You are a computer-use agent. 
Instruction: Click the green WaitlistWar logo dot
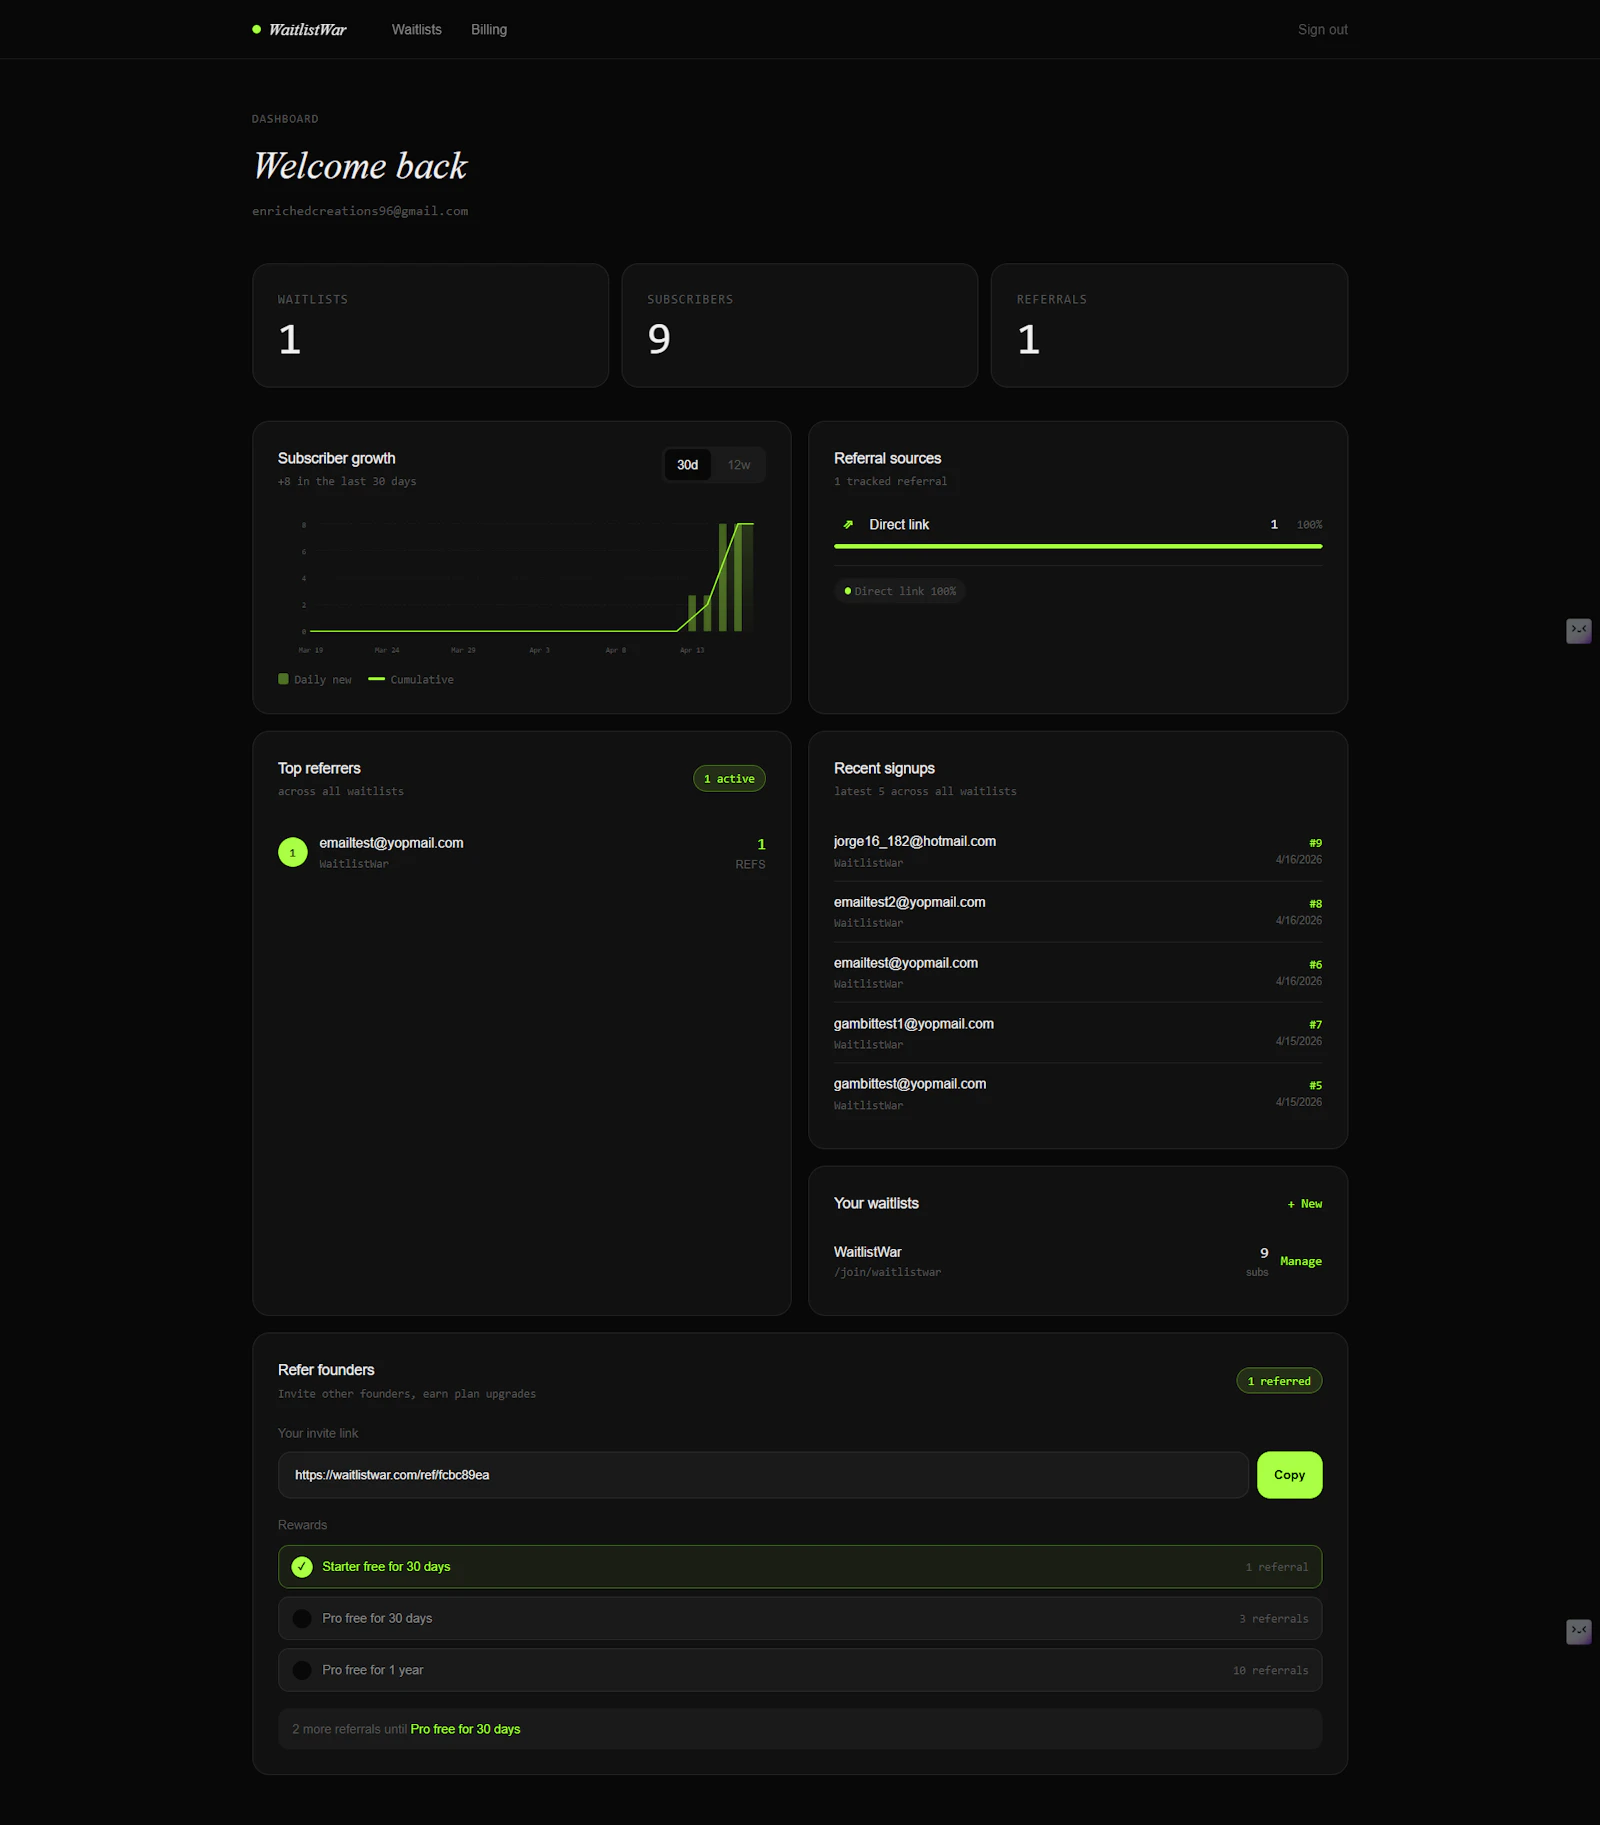tap(257, 29)
